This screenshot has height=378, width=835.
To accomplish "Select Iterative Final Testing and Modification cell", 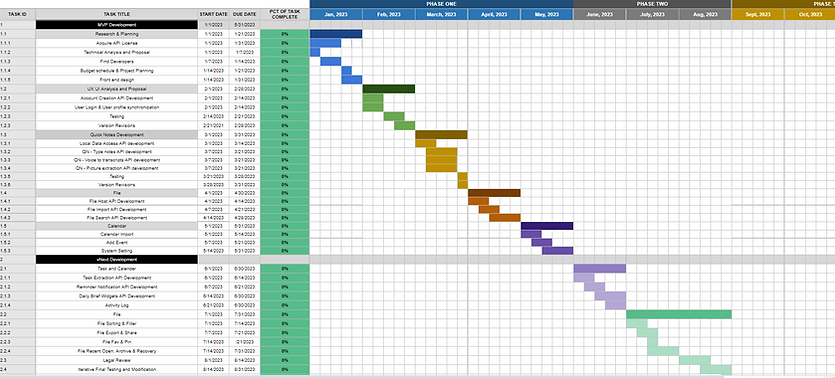I will coord(117,369).
